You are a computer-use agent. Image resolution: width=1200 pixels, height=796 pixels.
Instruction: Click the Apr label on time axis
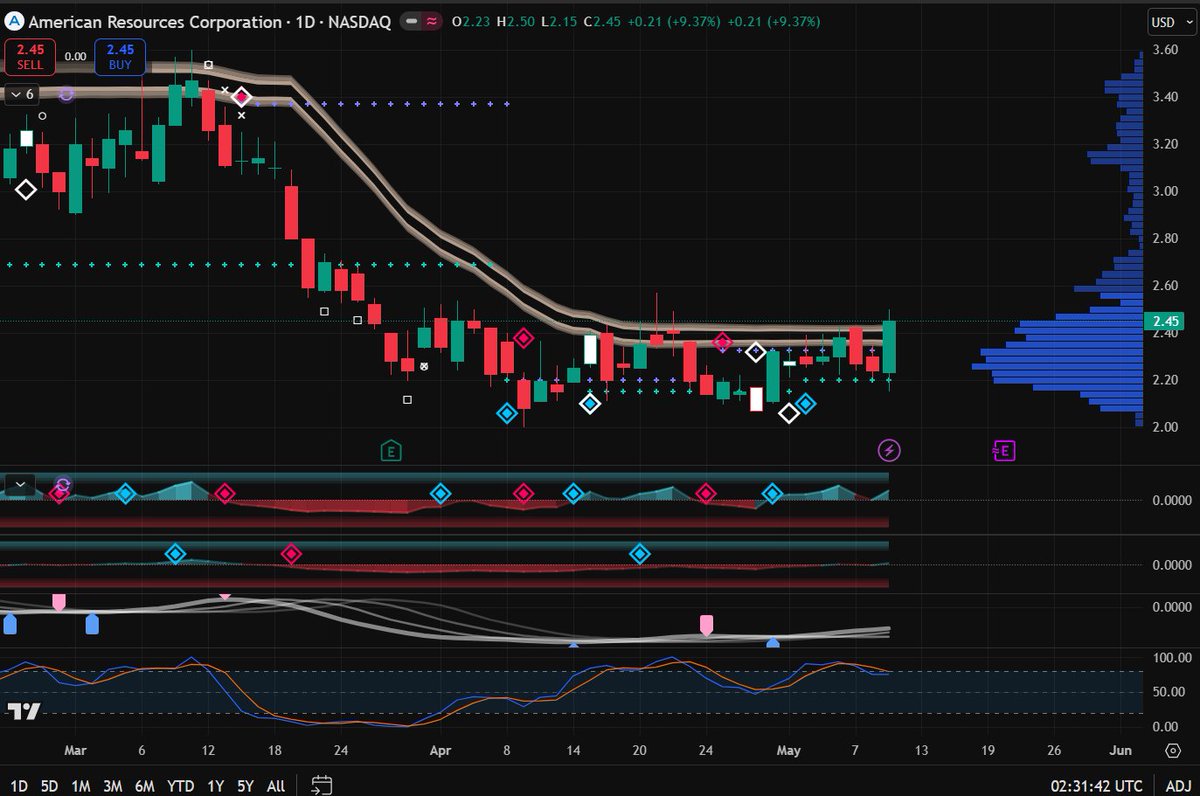pyautogui.click(x=441, y=750)
